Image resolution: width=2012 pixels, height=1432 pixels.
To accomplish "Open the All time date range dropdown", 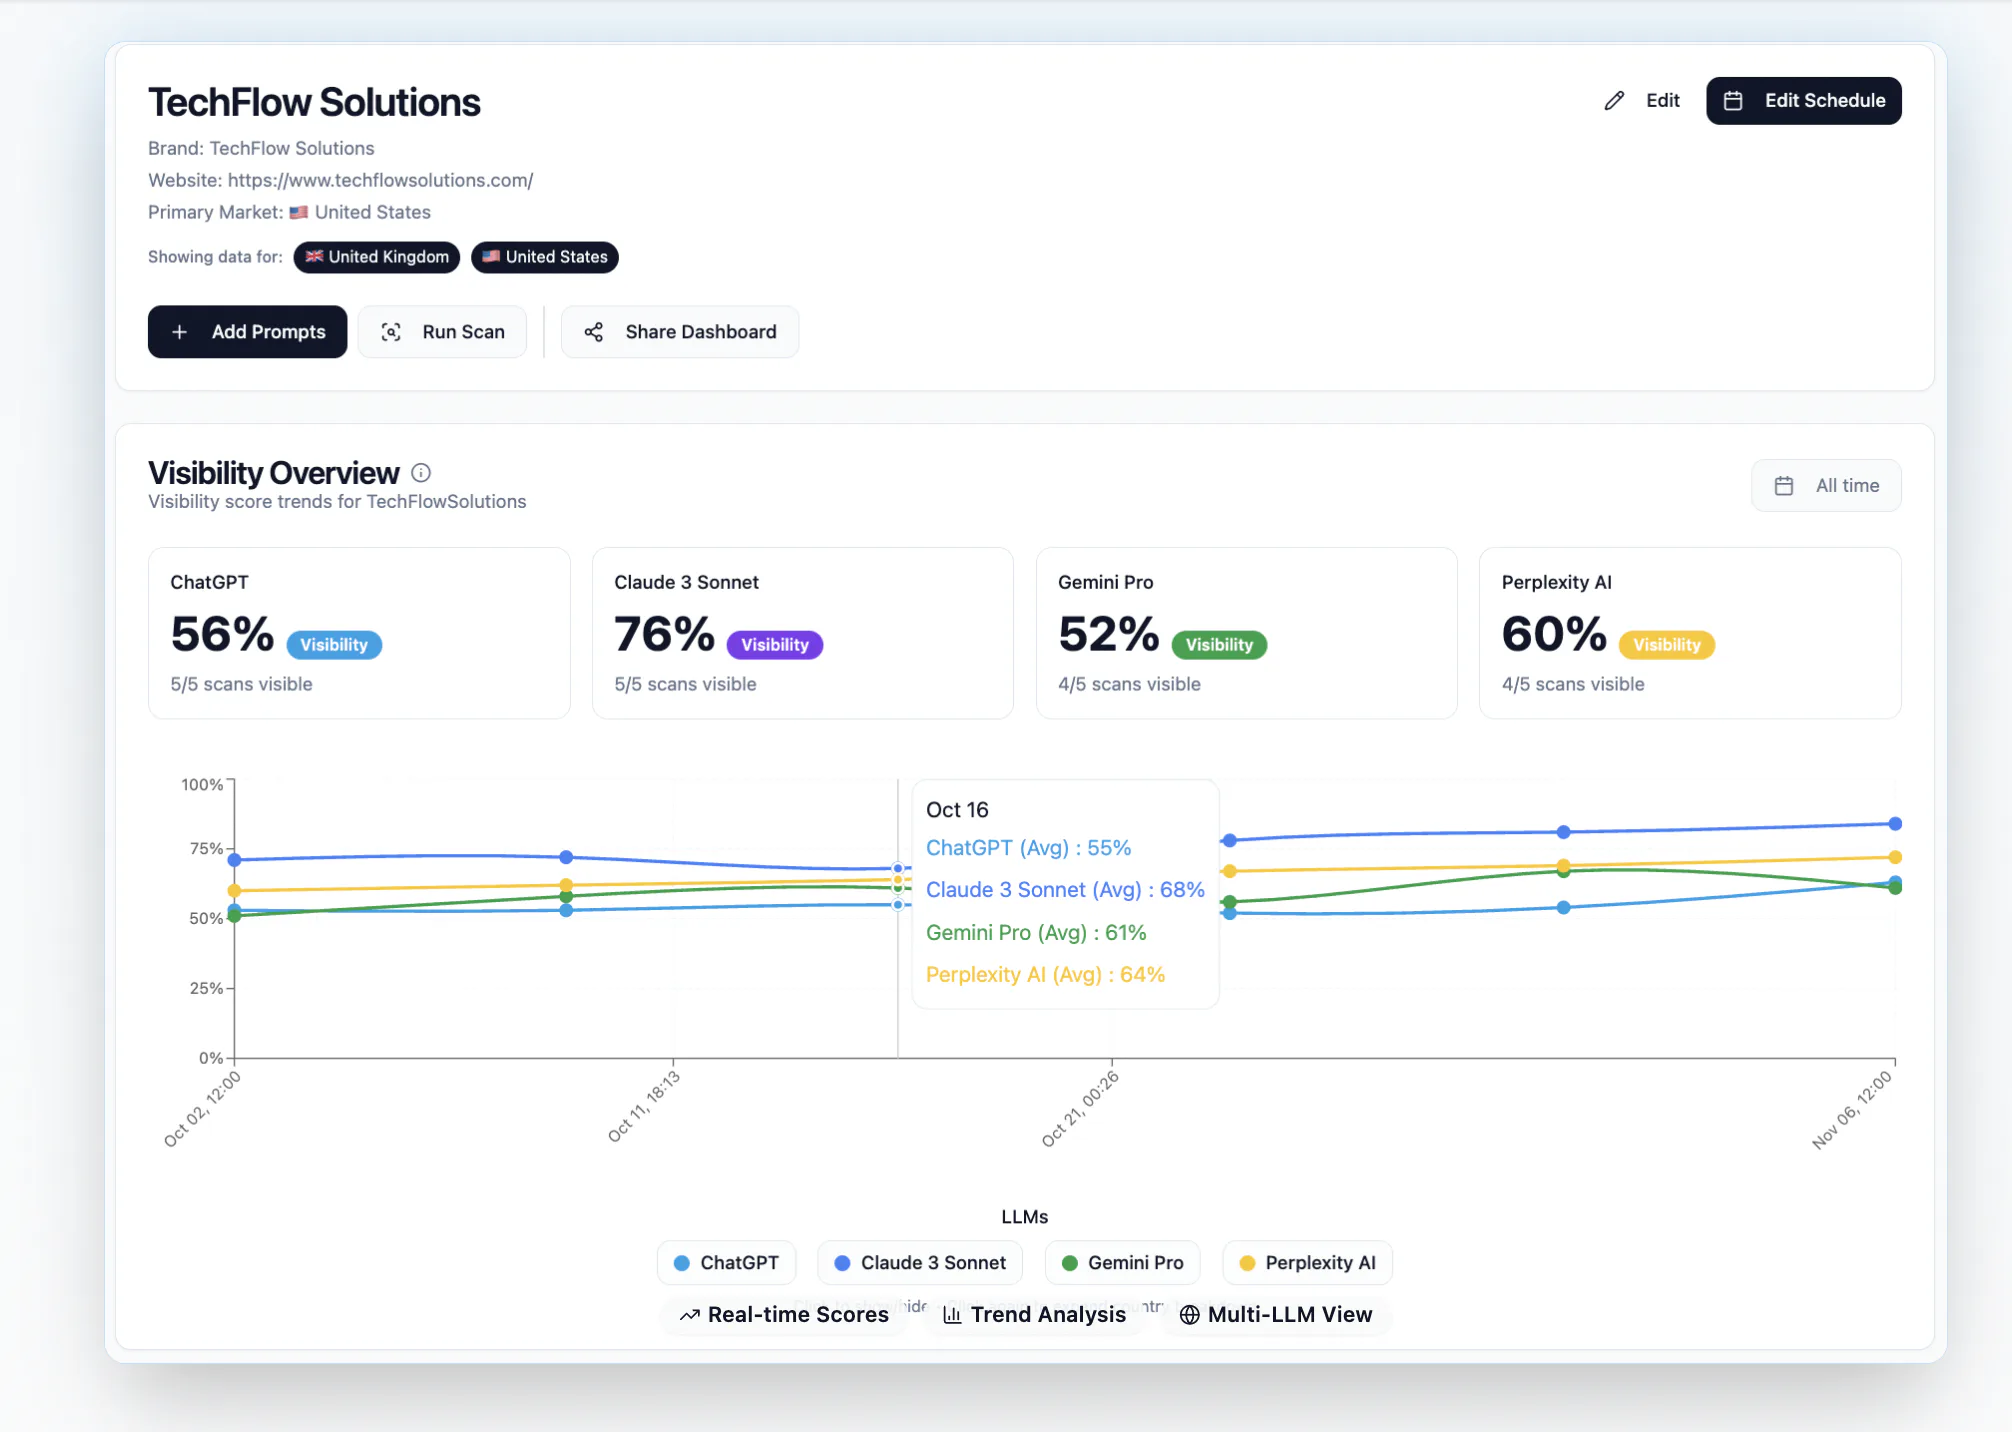I will coord(1826,486).
